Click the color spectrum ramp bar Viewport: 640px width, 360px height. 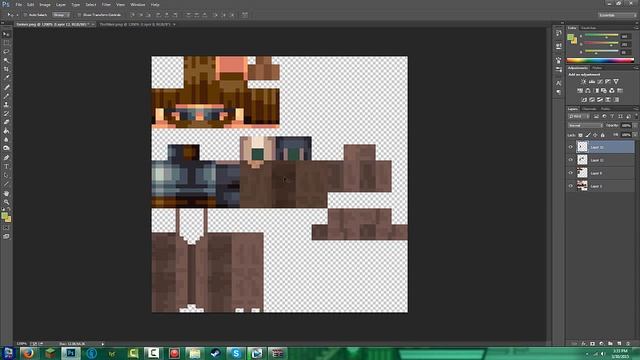(x=600, y=60)
